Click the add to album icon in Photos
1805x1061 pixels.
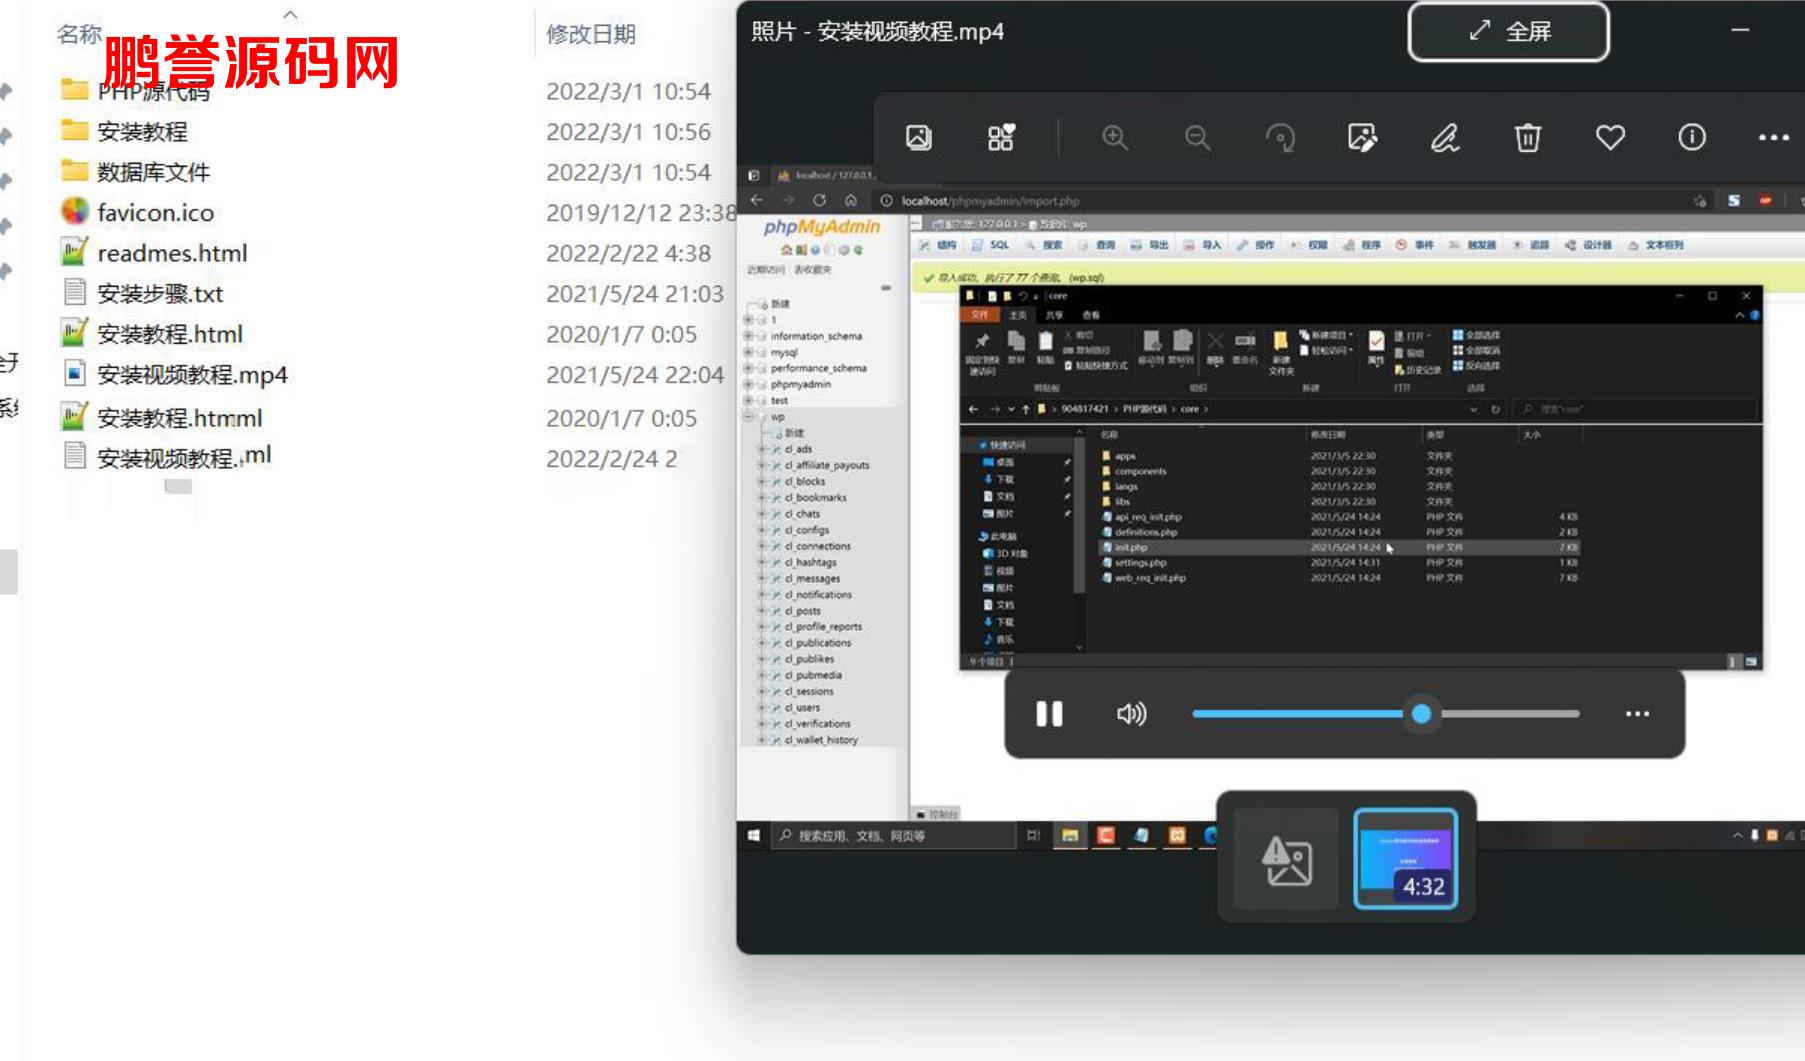[x=1001, y=137]
